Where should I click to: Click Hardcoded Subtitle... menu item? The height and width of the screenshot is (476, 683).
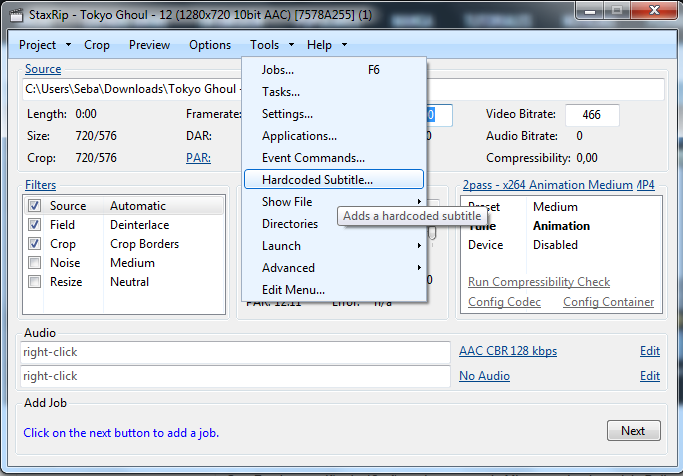pyautogui.click(x=334, y=179)
